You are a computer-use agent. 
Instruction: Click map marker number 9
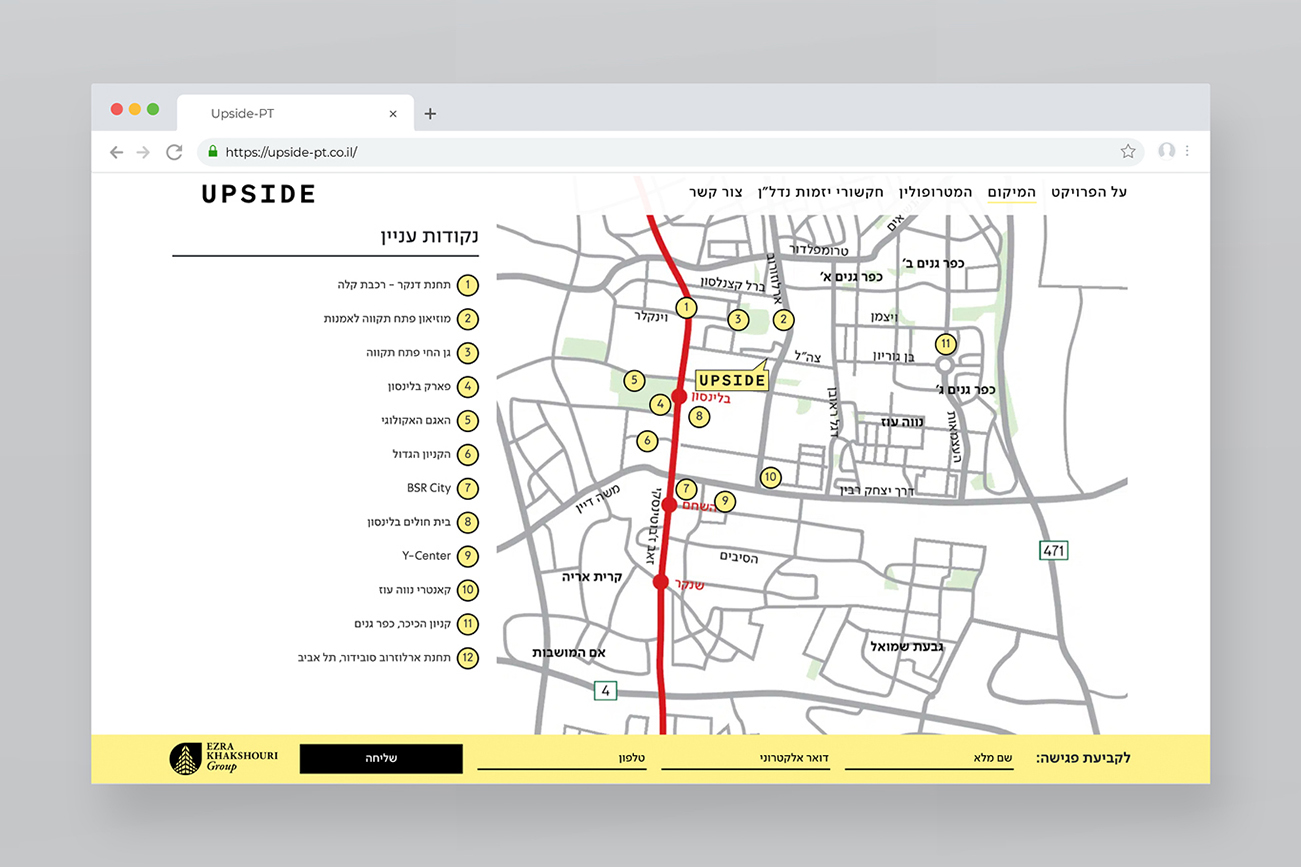(725, 501)
